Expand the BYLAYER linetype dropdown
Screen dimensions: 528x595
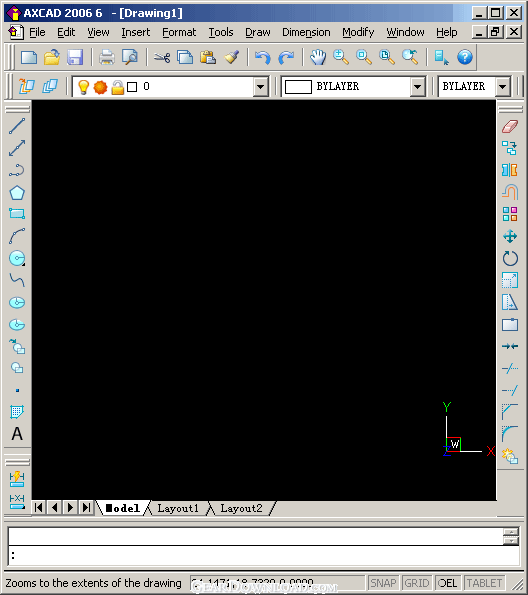(502, 87)
